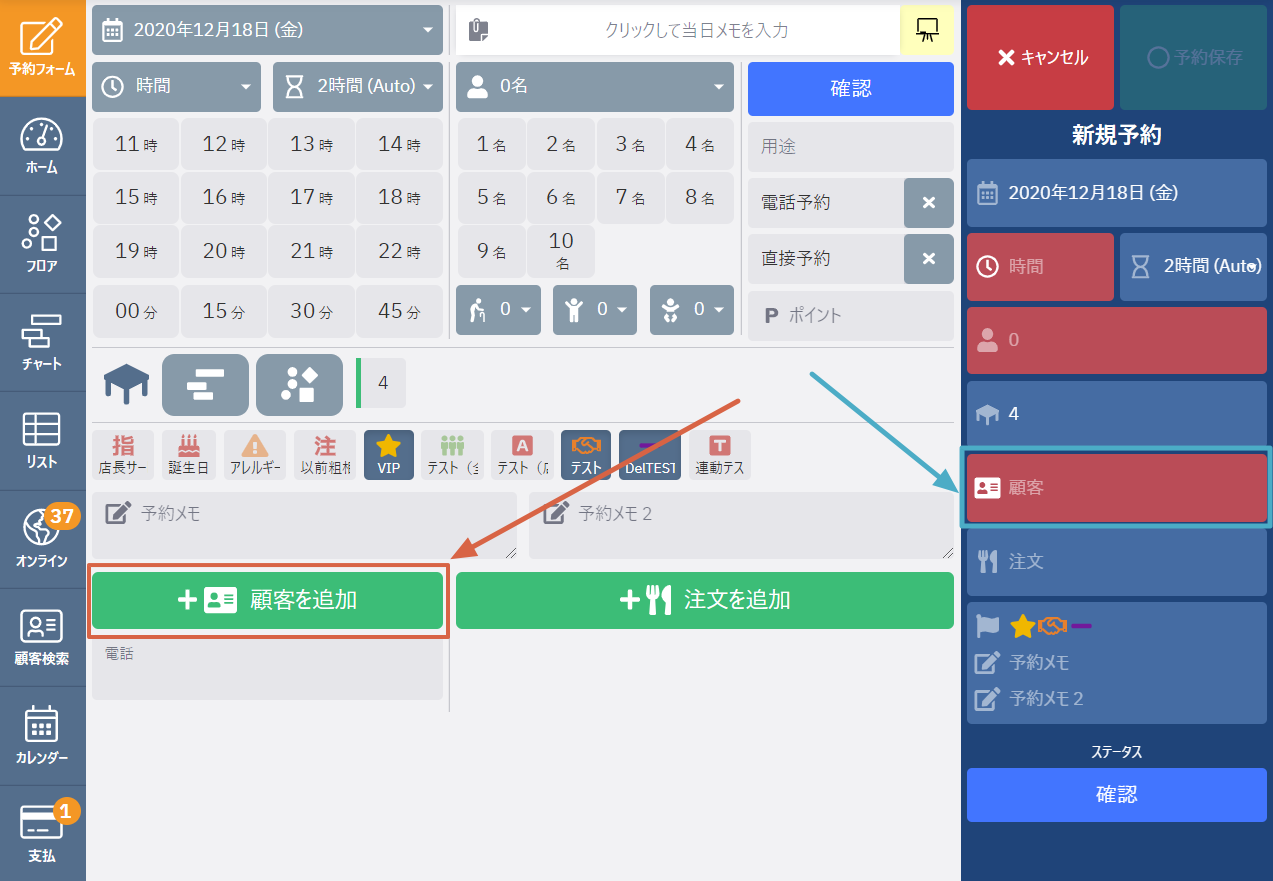This screenshot has width=1273, height=881.
Task: Open the Chart view in sidebar
Action: (42, 341)
